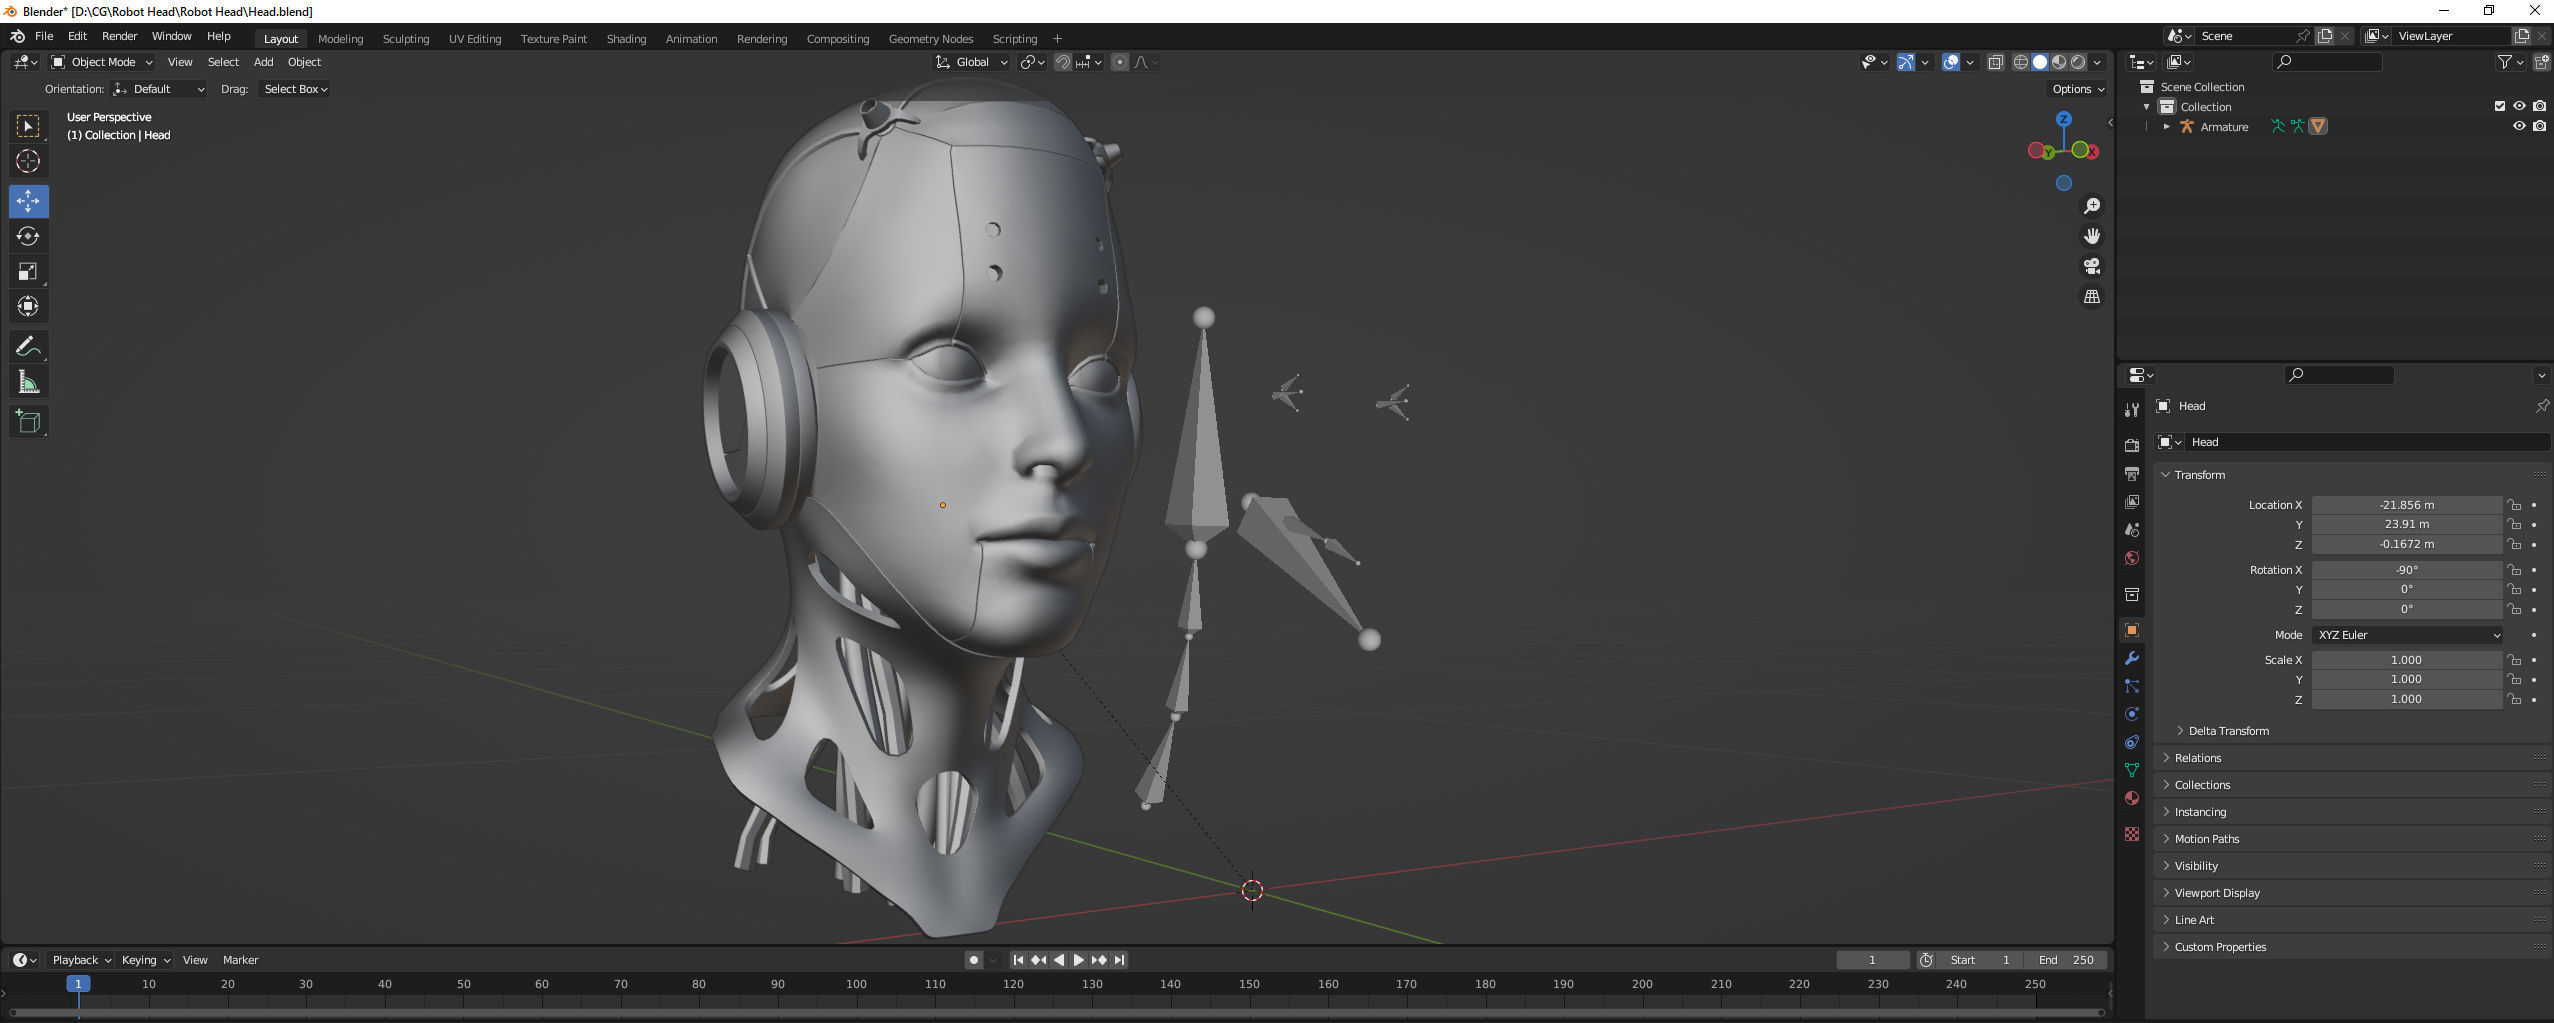The height and width of the screenshot is (1023, 2554).
Task: Open the Output properties tab
Action: 2131,473
